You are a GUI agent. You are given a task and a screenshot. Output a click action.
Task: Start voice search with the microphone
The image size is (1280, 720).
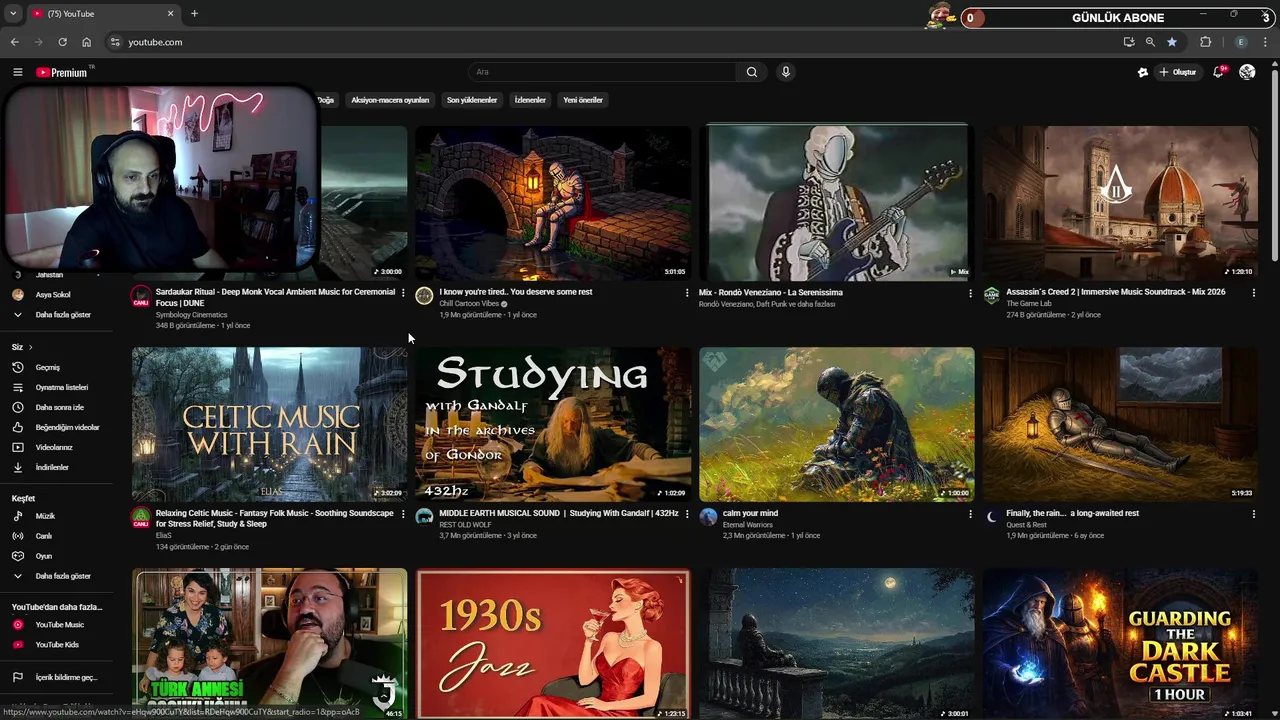point(785,72)
